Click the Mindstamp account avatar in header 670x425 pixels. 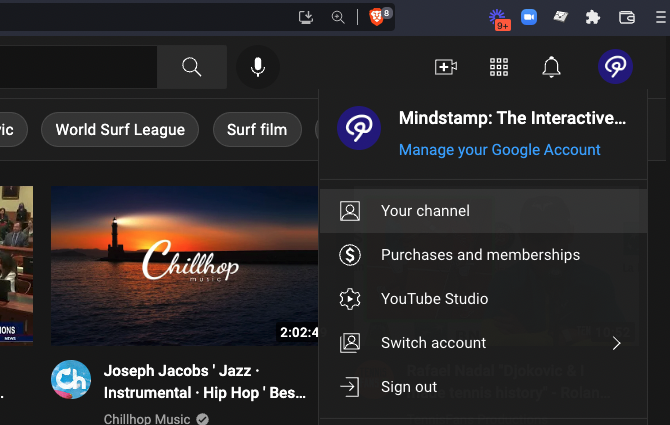(615, 67)
